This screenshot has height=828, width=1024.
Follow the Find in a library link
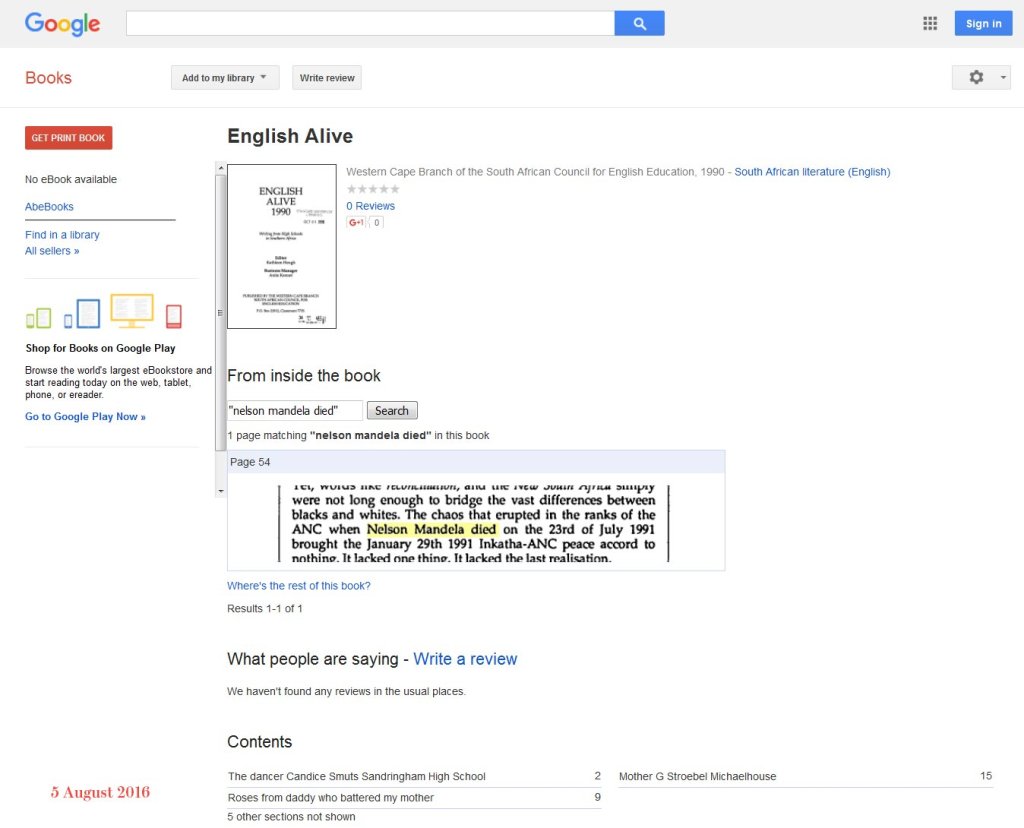(x=62, y=235)
